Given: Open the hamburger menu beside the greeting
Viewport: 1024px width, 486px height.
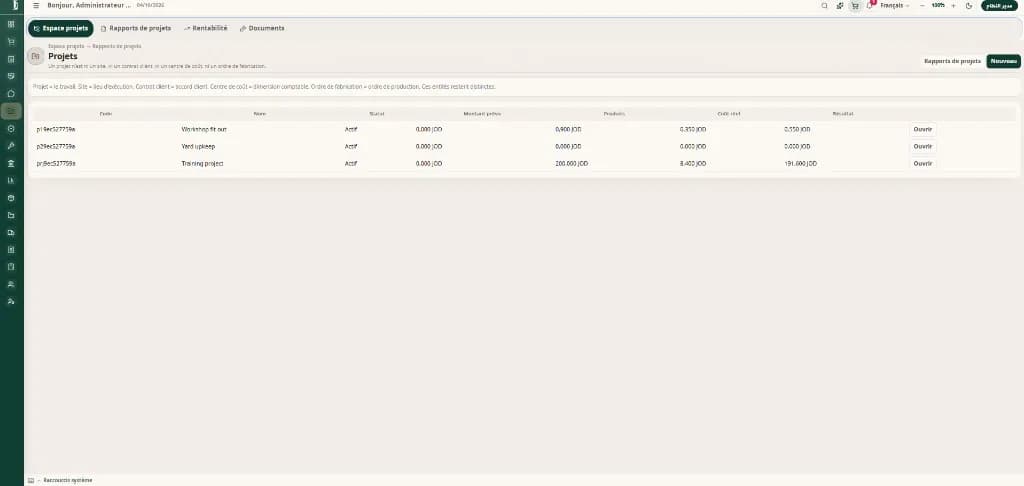Looking at the screenshot, I should [x=36, y=5].
